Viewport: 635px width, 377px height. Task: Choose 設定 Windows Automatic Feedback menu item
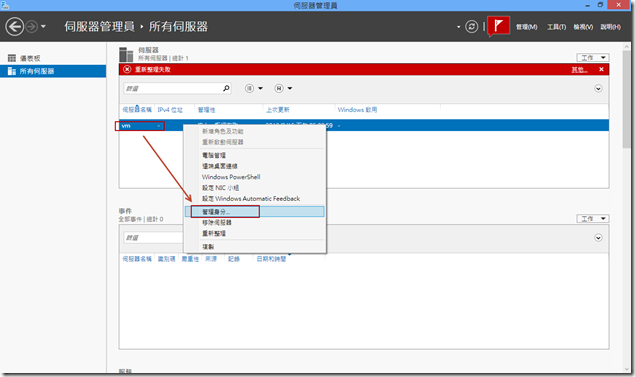251,198
